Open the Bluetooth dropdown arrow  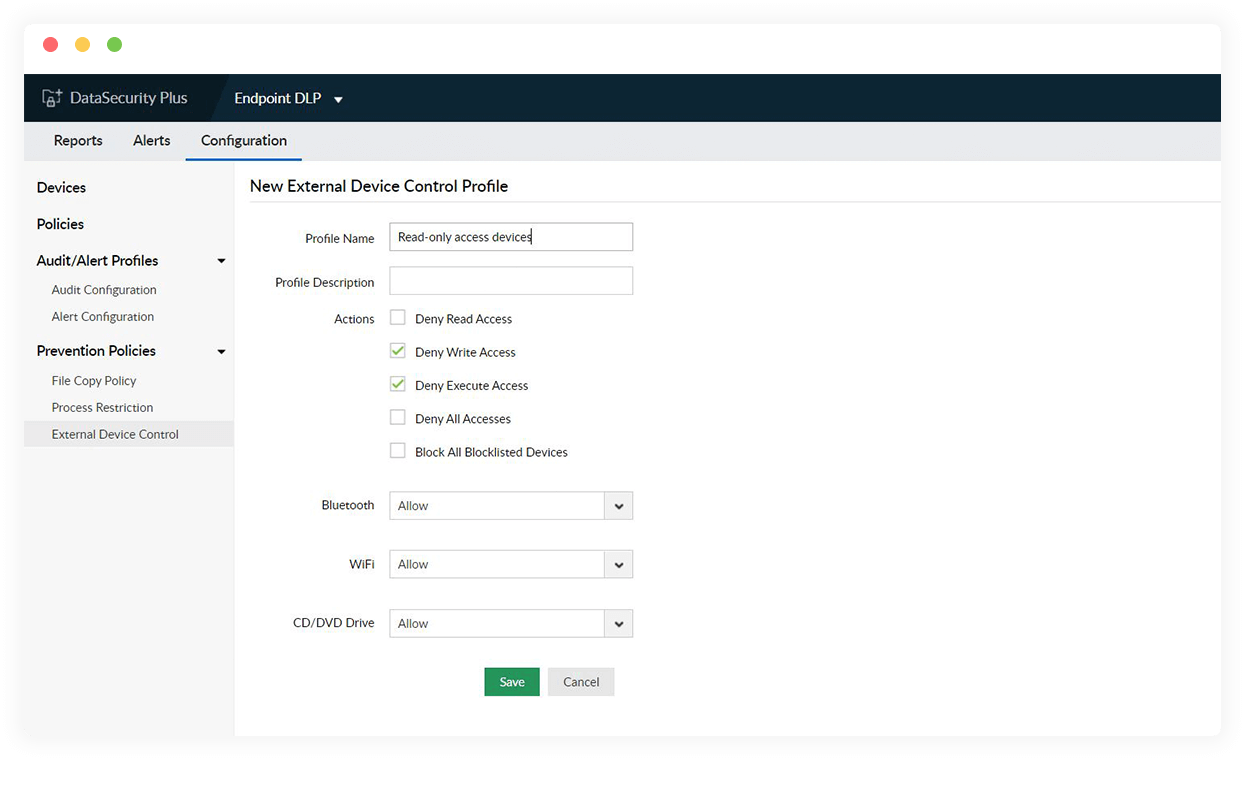619,506
